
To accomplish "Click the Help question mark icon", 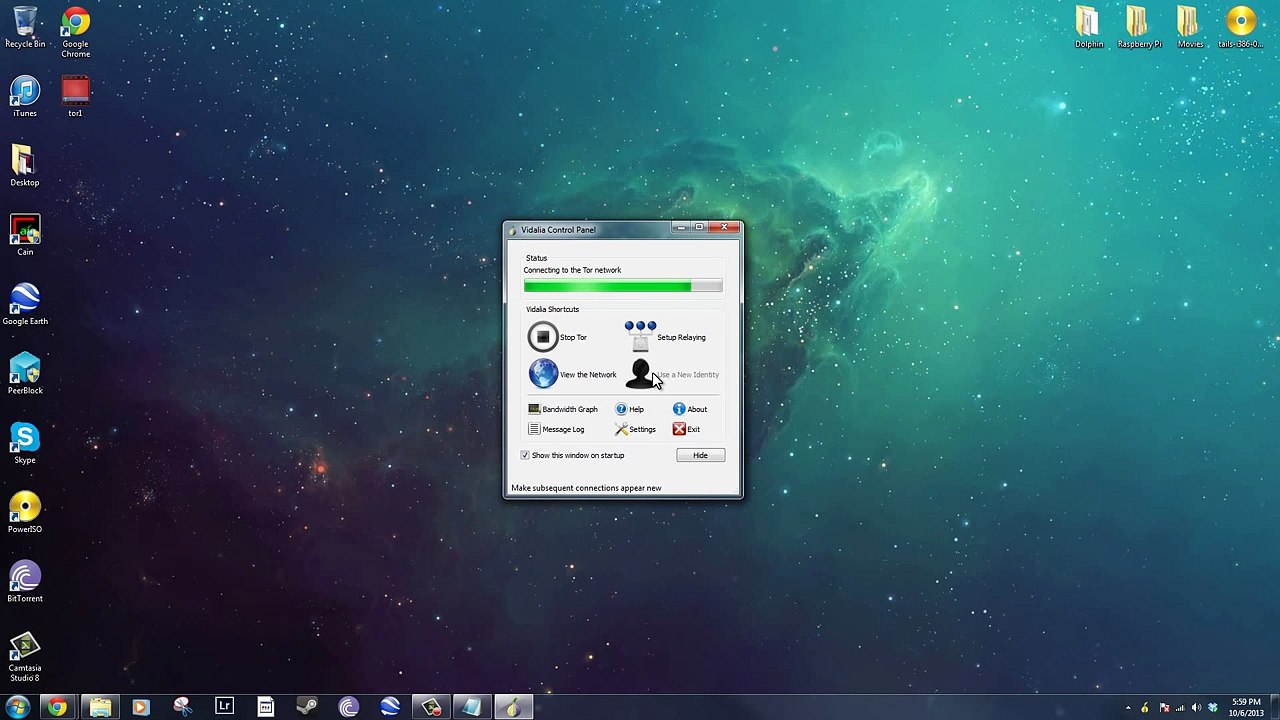I will click(x=621, y=409).
